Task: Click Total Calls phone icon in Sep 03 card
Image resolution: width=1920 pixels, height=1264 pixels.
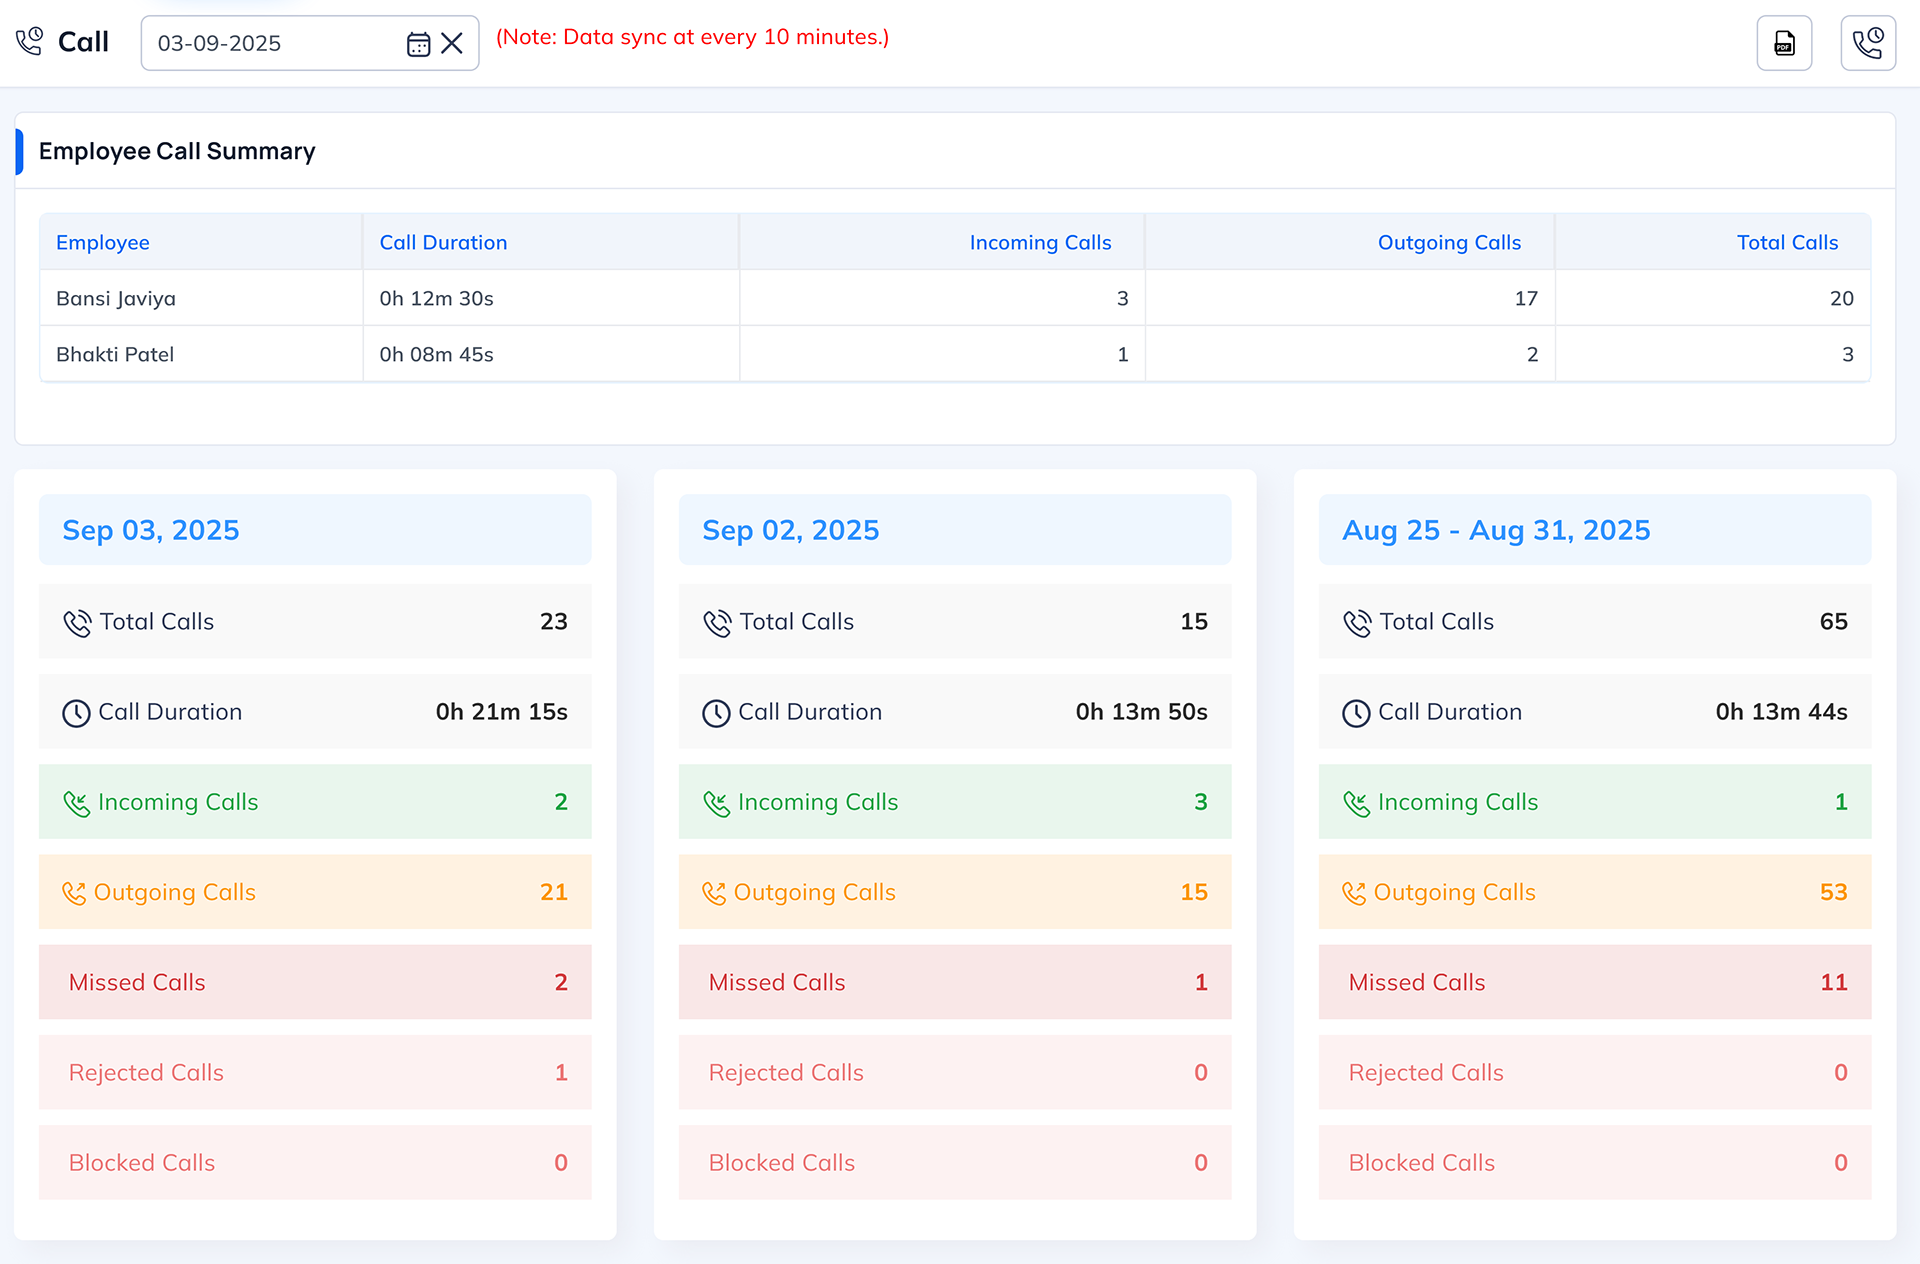Action: coord(77,623)
